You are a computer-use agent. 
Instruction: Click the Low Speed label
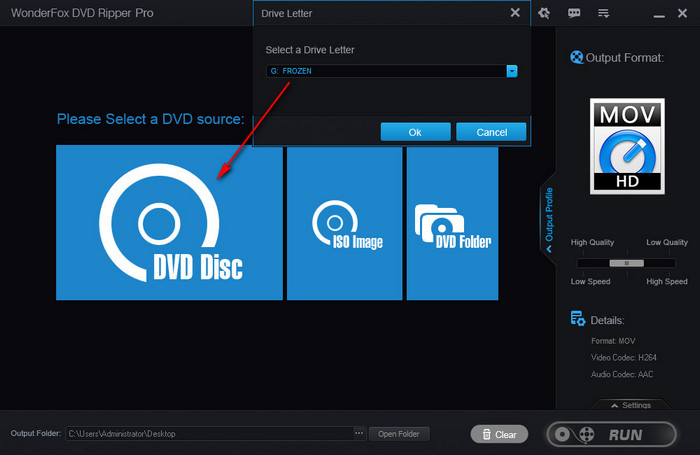[590, 281]
